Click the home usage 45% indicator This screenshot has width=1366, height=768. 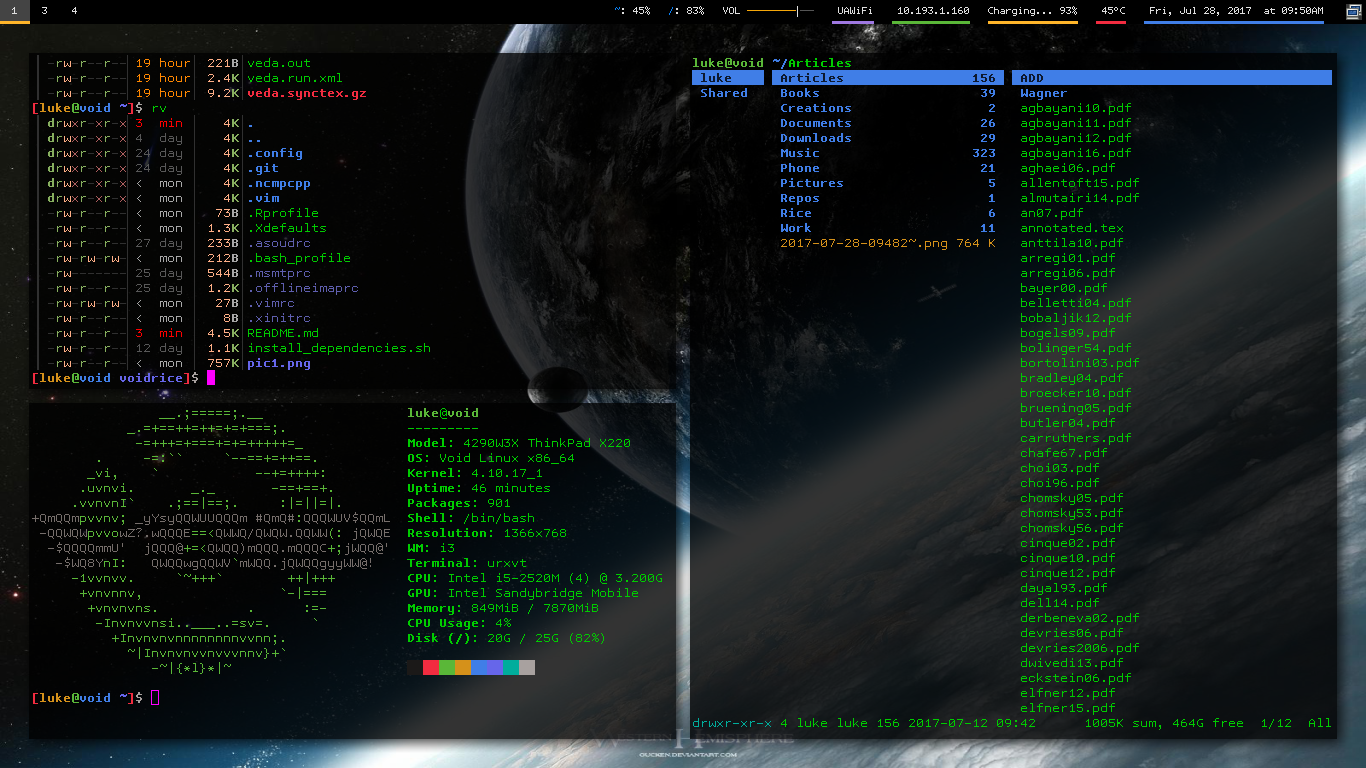coord(633,11)
